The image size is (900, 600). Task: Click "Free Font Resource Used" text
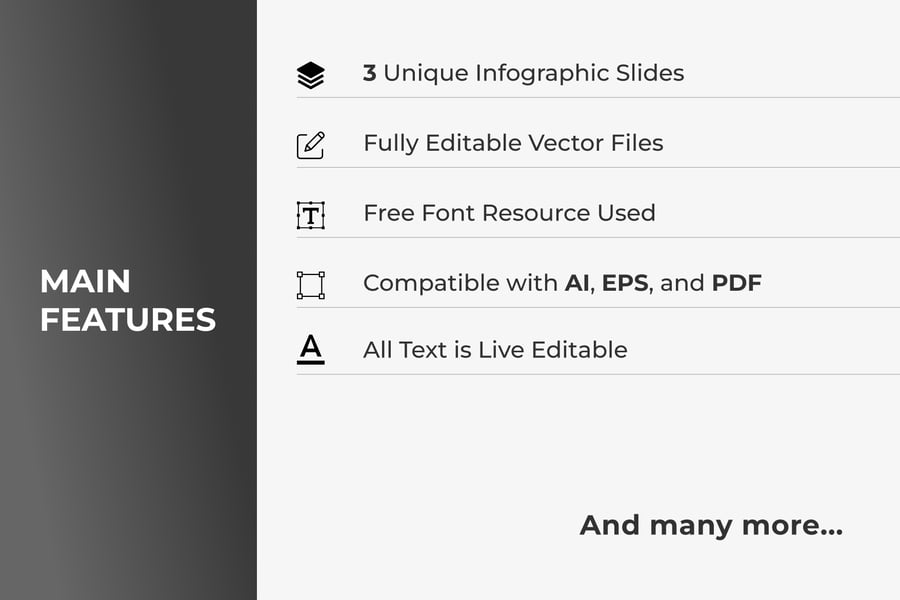[509, 213]
